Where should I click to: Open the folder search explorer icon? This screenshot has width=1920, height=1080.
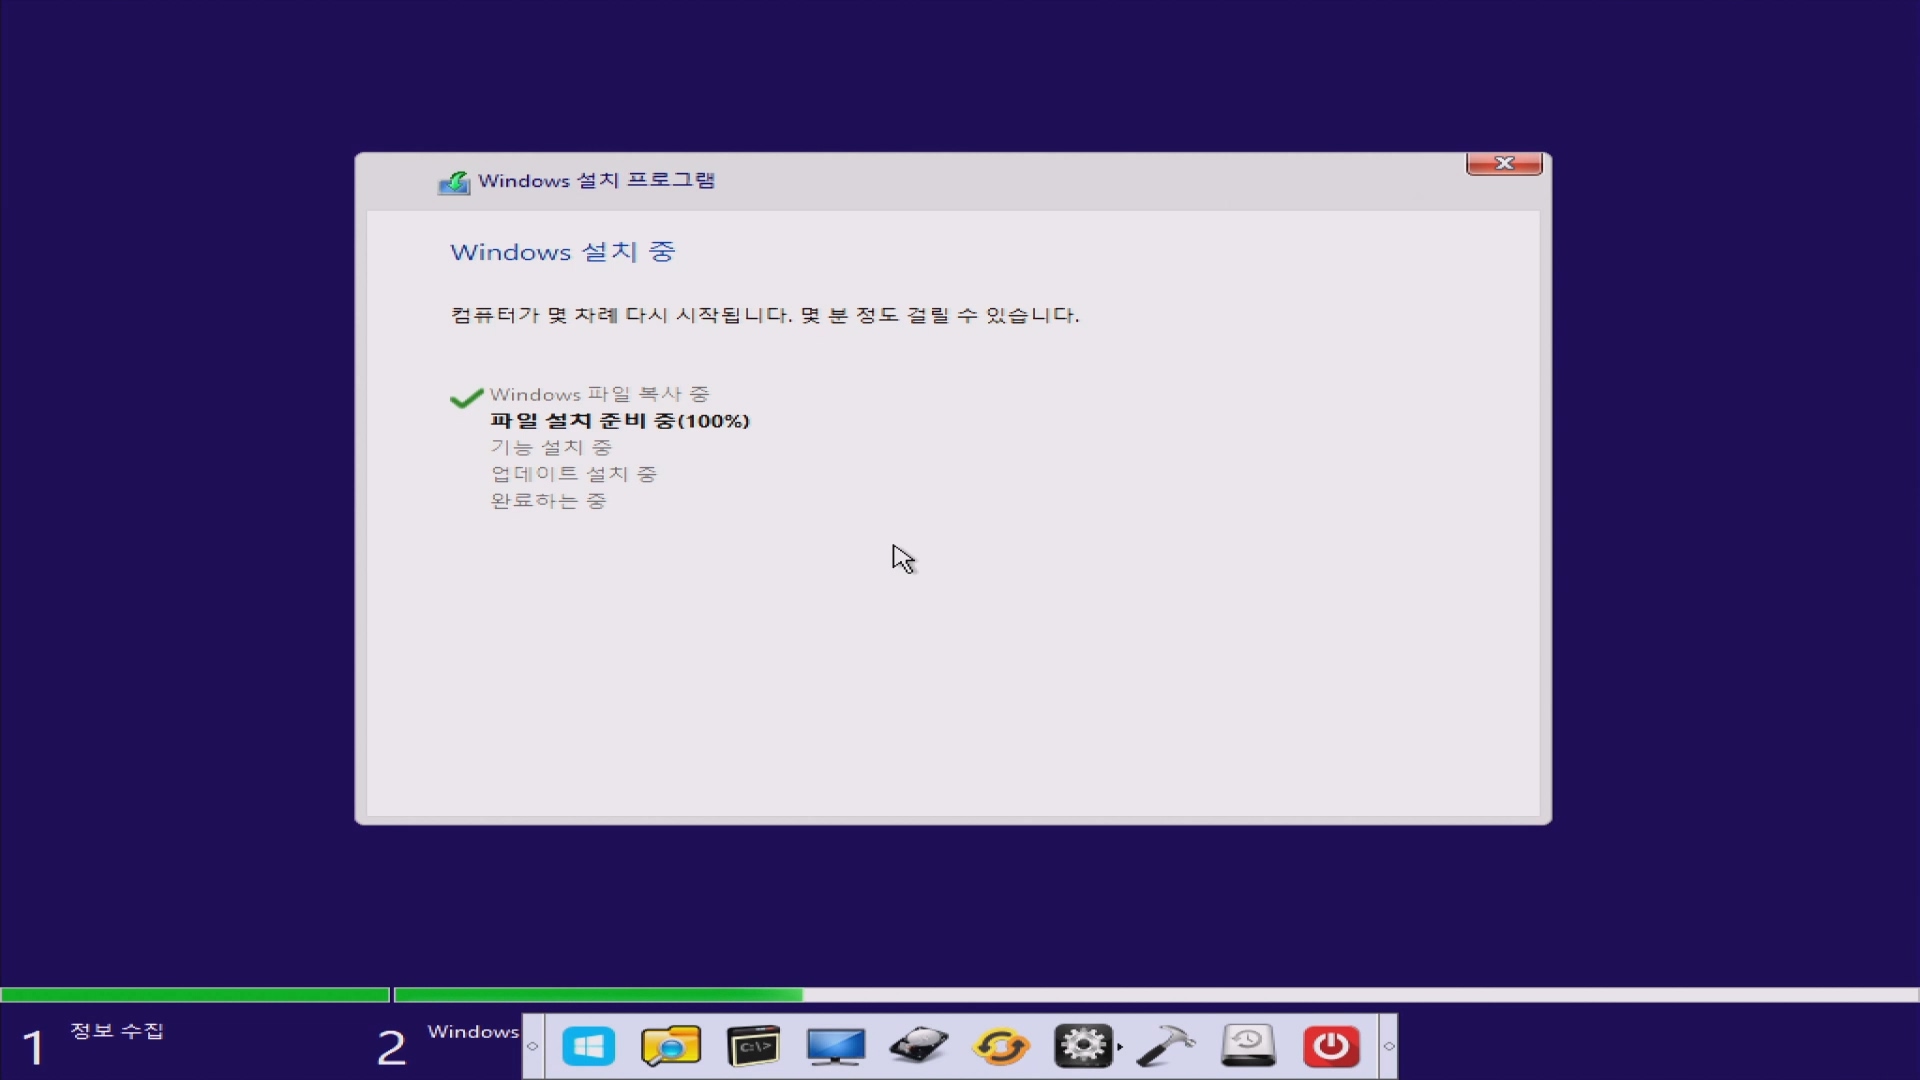click(670, 1047)
